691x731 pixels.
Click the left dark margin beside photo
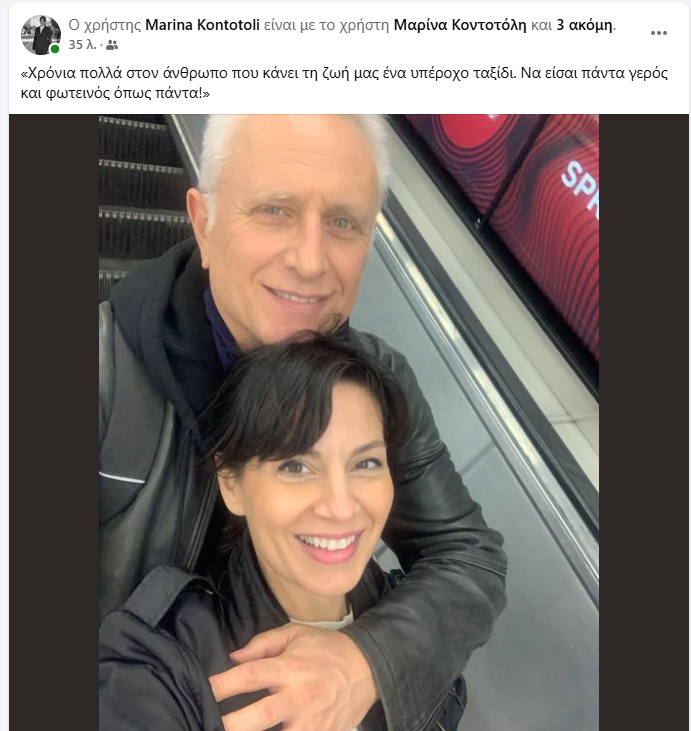54,422
